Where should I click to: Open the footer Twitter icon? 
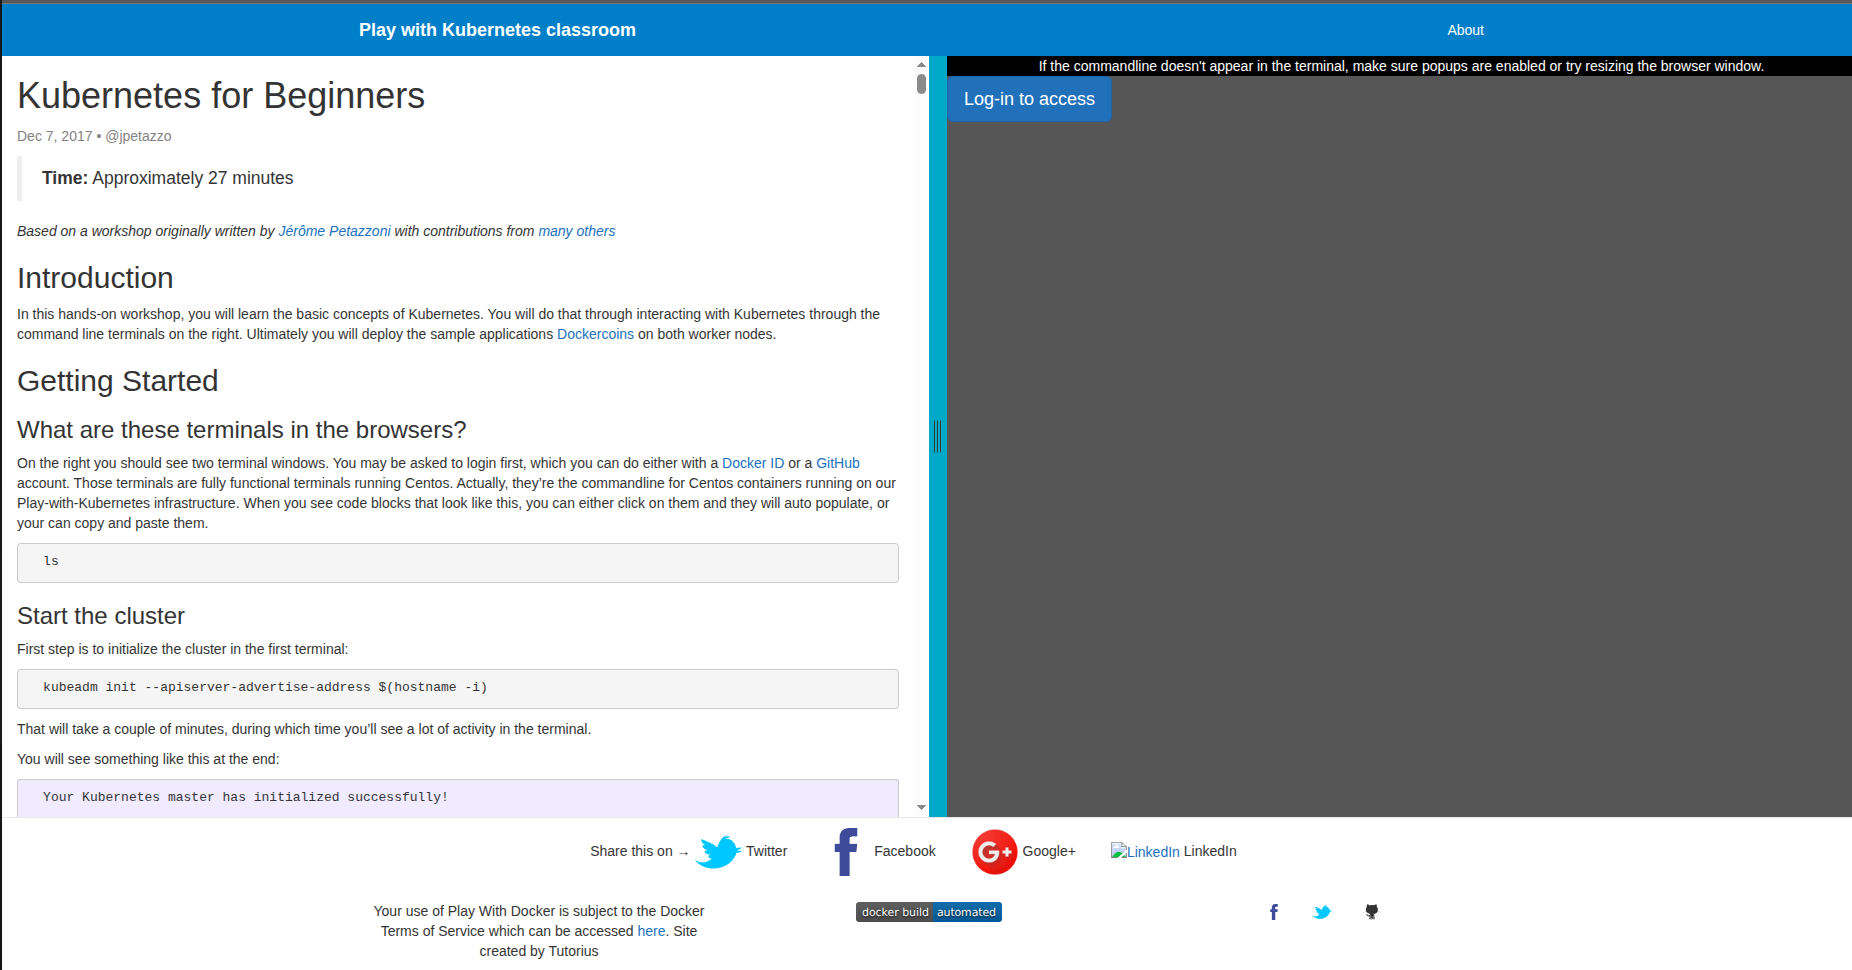(1322, 912)
